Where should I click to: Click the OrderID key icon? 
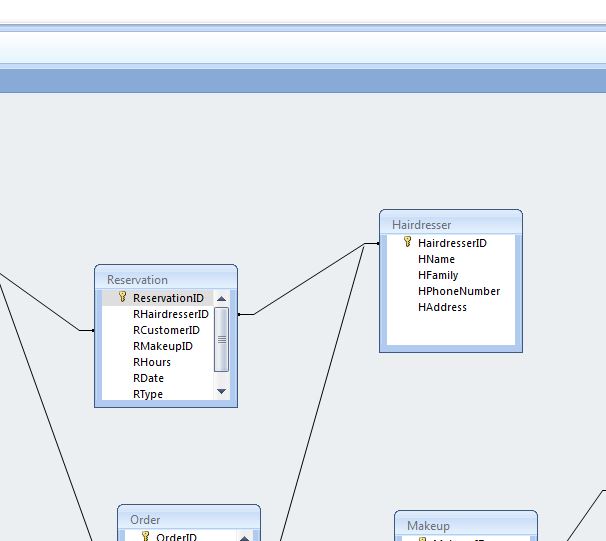click(146, 536)
